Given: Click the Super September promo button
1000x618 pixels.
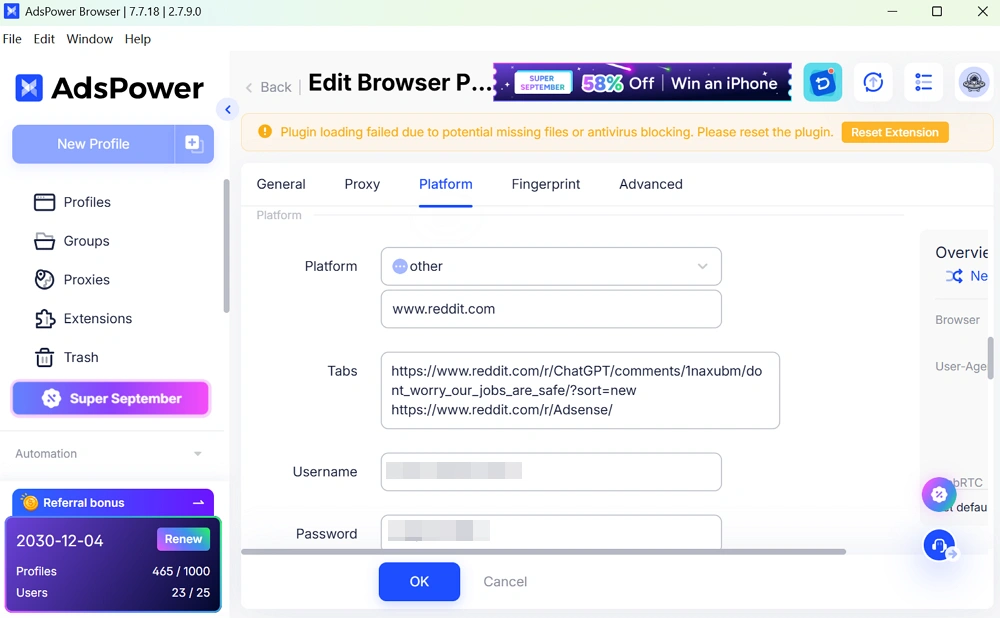Looking at the screenshot, I should tap(111, 399).
